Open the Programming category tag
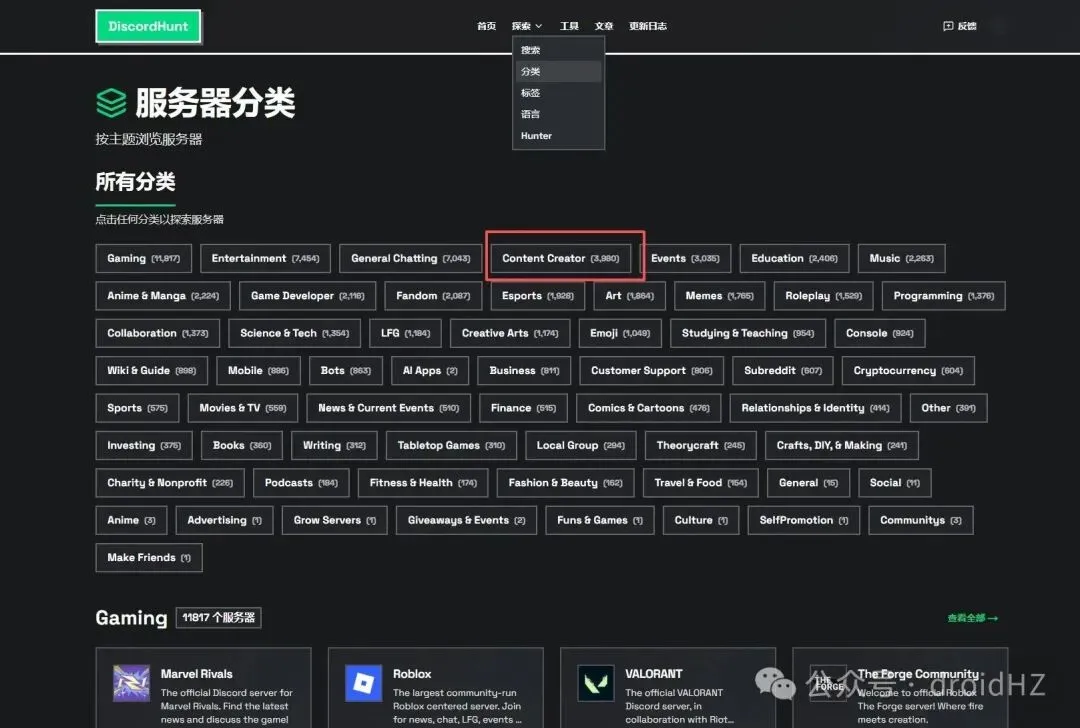 coord(943,295)
